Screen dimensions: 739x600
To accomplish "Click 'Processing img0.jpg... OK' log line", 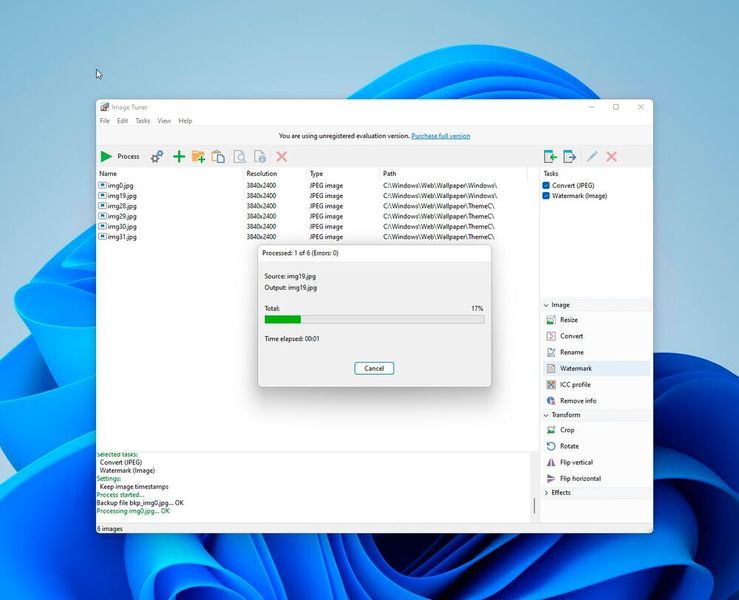I will pyautogui.click(x=133, y=511).
